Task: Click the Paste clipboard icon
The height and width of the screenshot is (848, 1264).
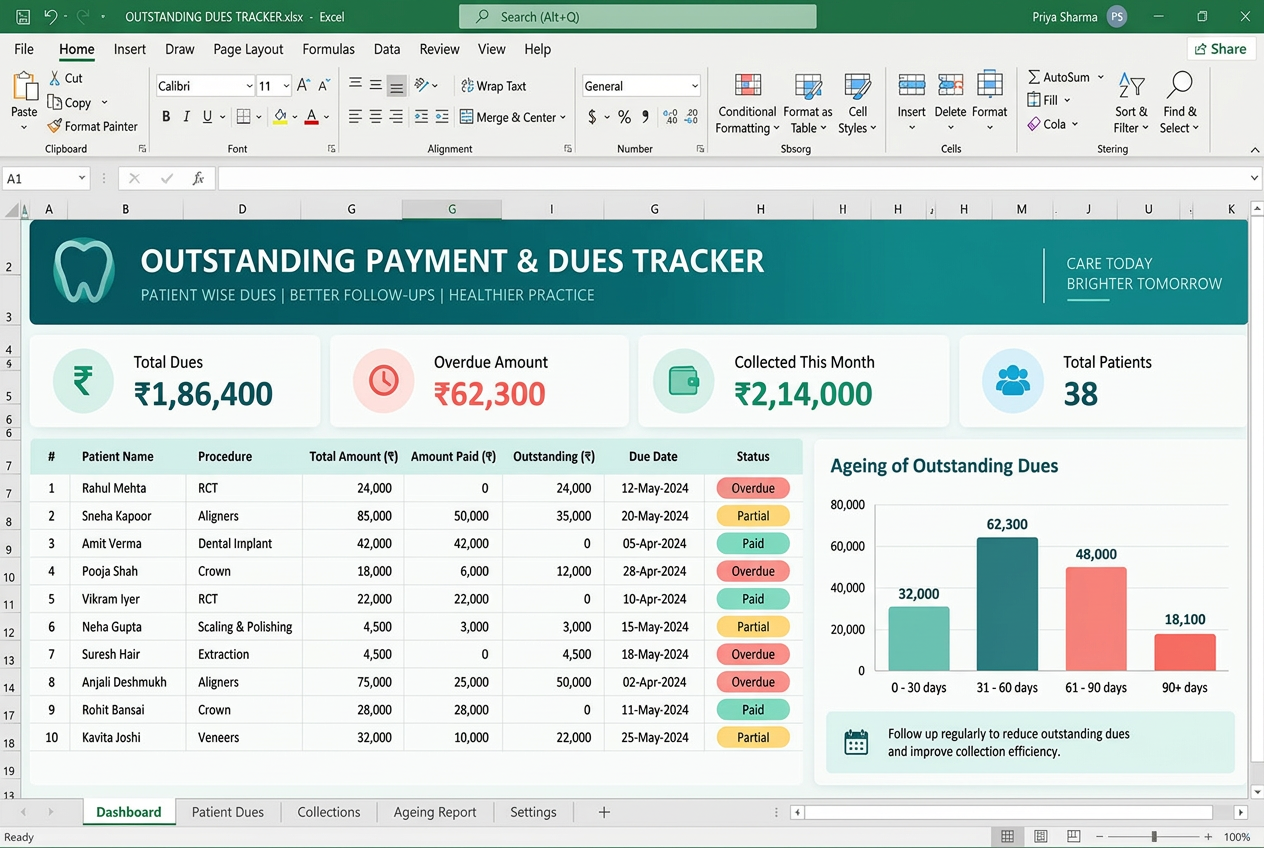Action: pyautogui.click(x=24, y=88)
